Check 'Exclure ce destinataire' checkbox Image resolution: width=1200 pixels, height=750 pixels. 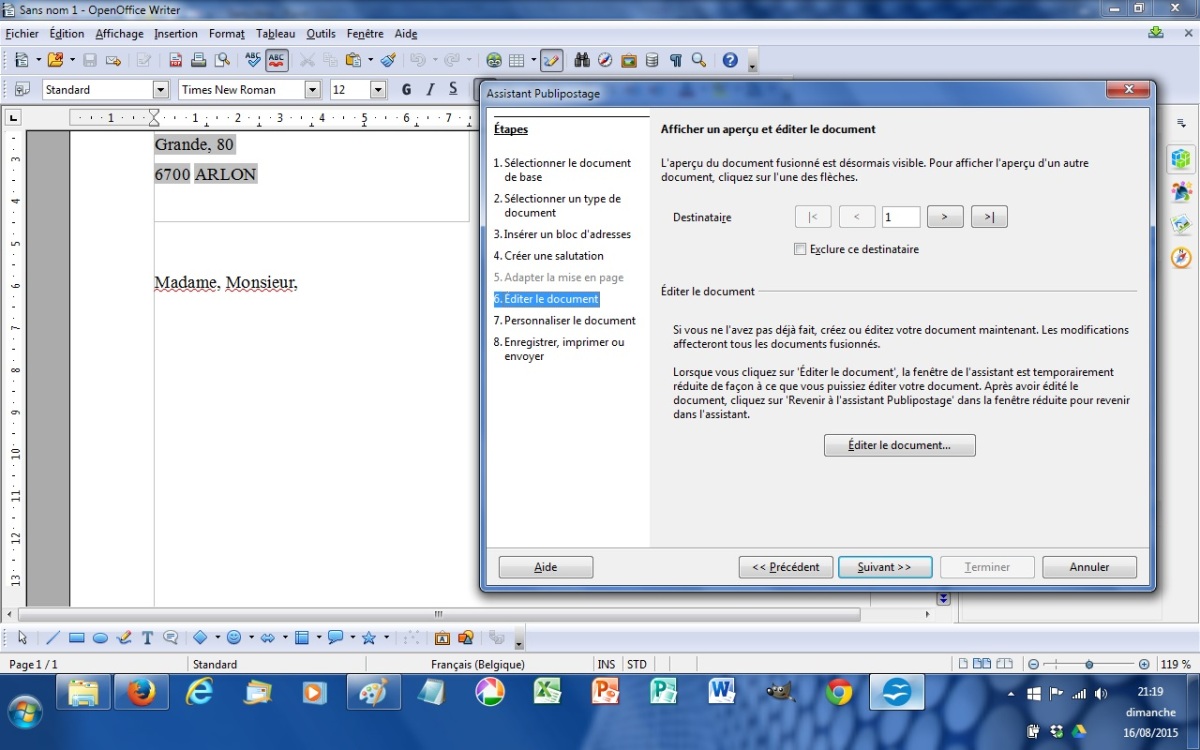[x=800, y=249]
